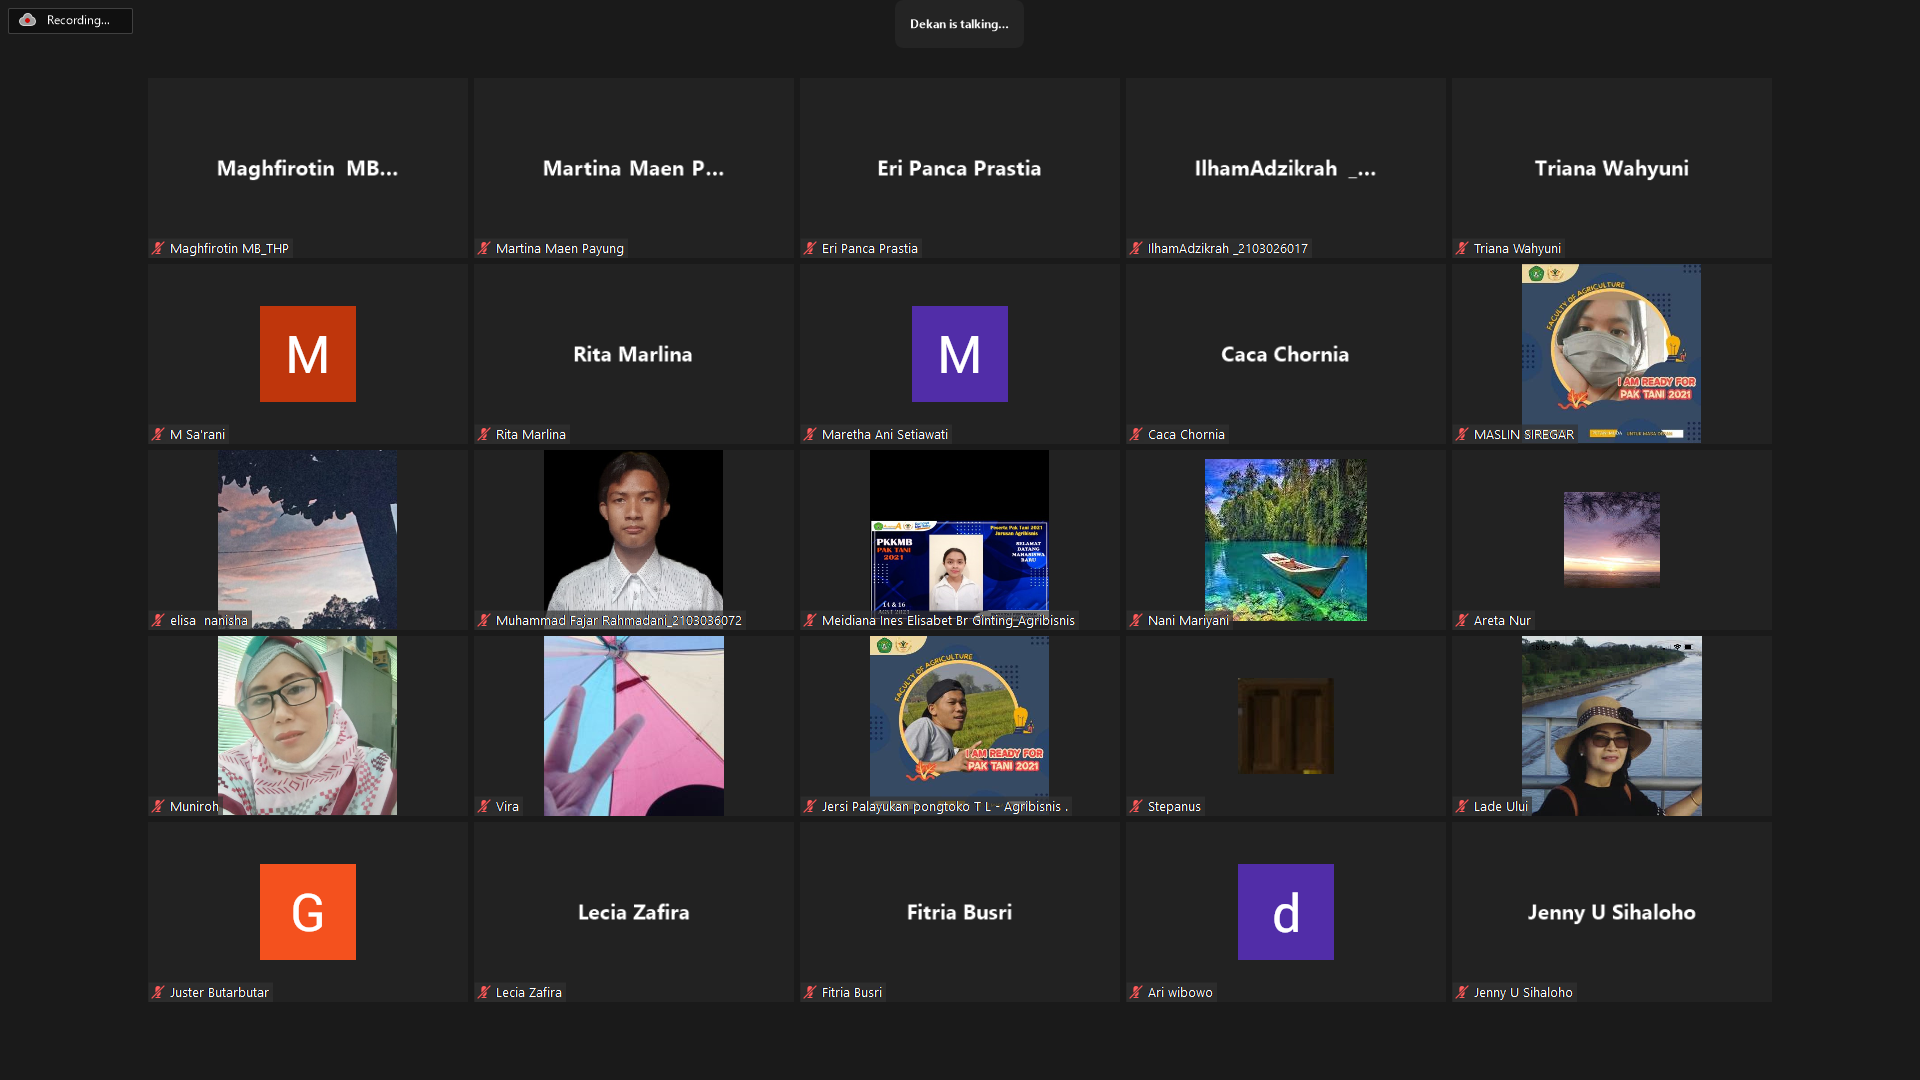The width and height of the screenshot is (1920, 1080).
Task: Select Vira's peace sign umbrella picture
Action: pyautogui.click(x=634, y=726)
